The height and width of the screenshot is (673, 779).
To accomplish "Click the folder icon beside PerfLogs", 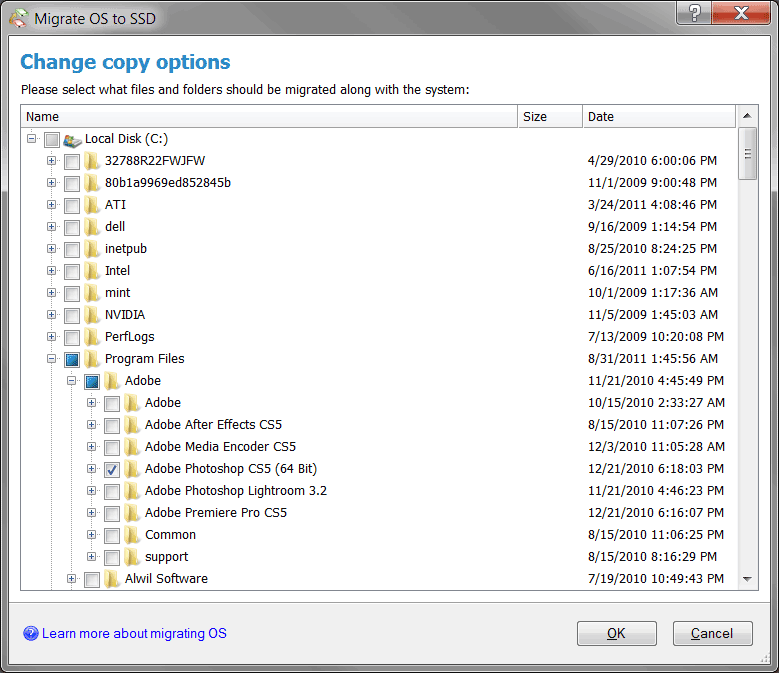I will (92, 337).
